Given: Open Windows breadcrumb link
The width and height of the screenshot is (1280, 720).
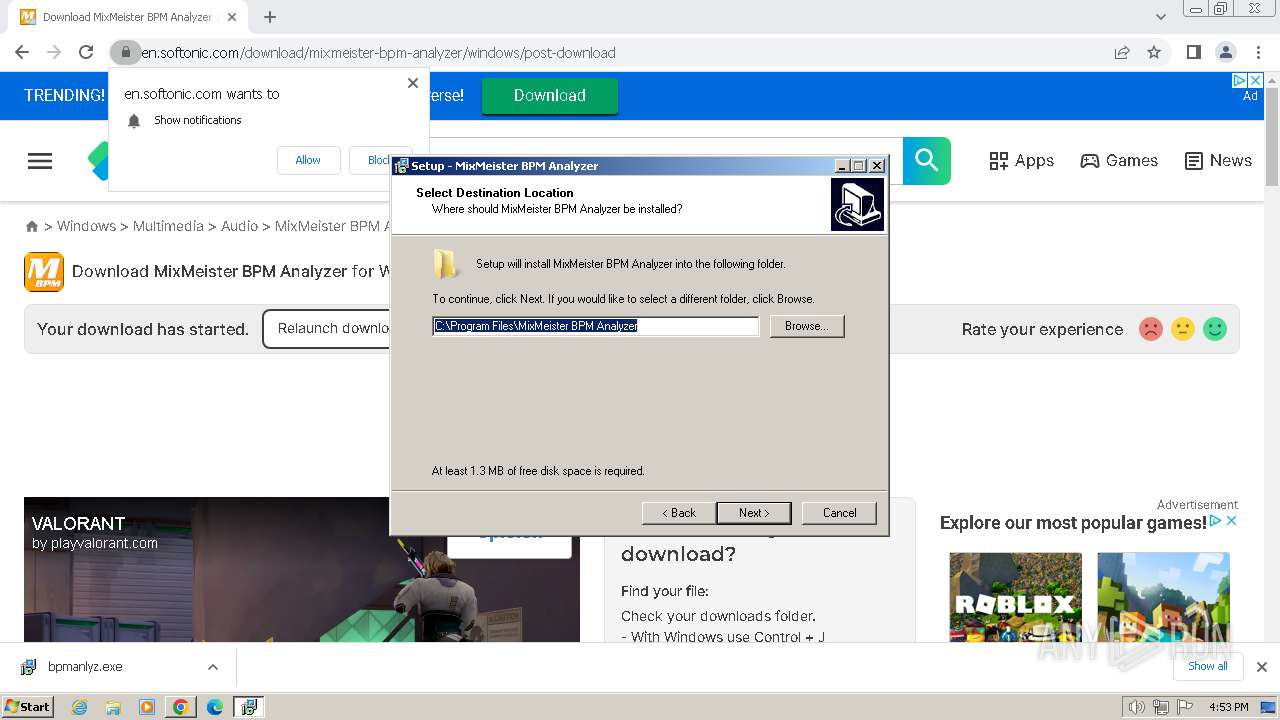Looking at the screenshot, I should (x=86, y=226).
